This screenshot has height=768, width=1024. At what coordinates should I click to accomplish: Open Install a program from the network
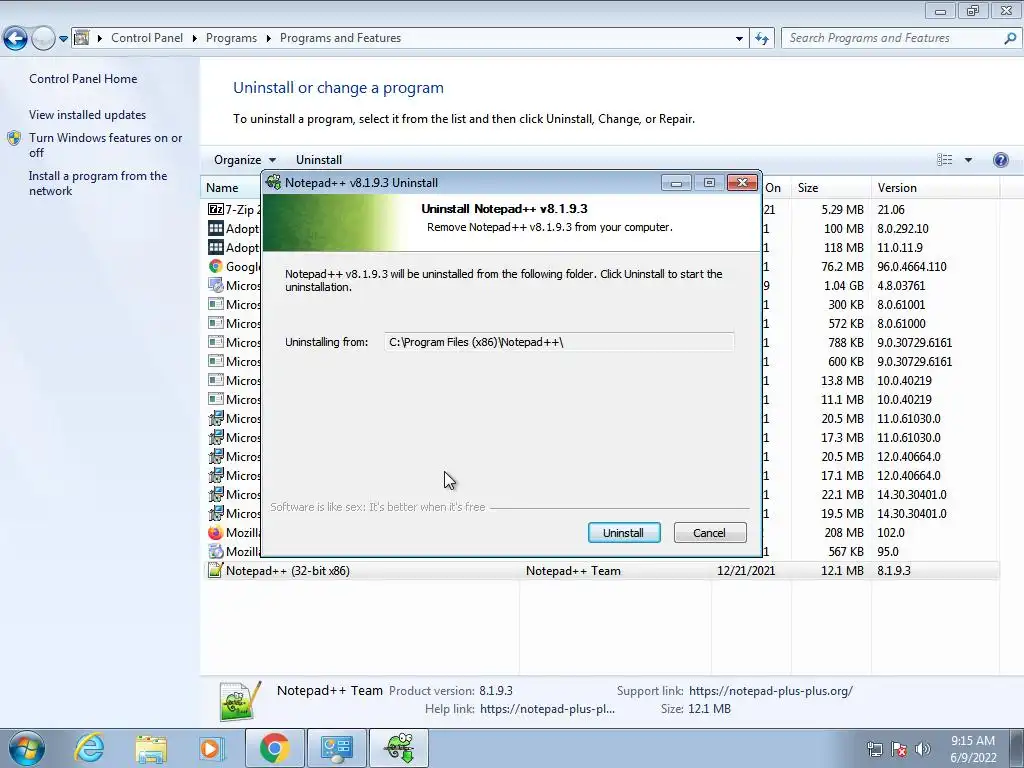[x=98, y=183]
